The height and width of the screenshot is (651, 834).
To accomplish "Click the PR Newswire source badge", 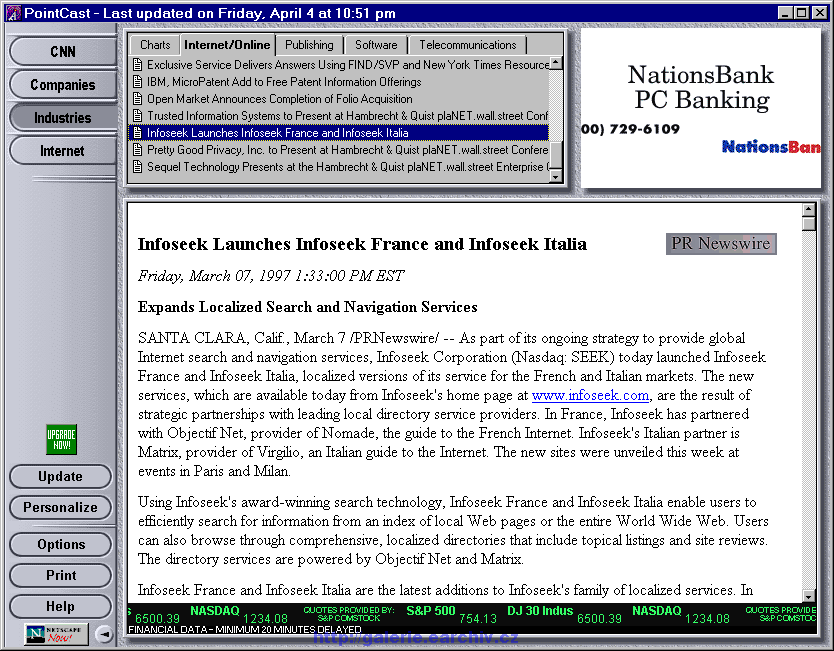I will coord(721,244).
